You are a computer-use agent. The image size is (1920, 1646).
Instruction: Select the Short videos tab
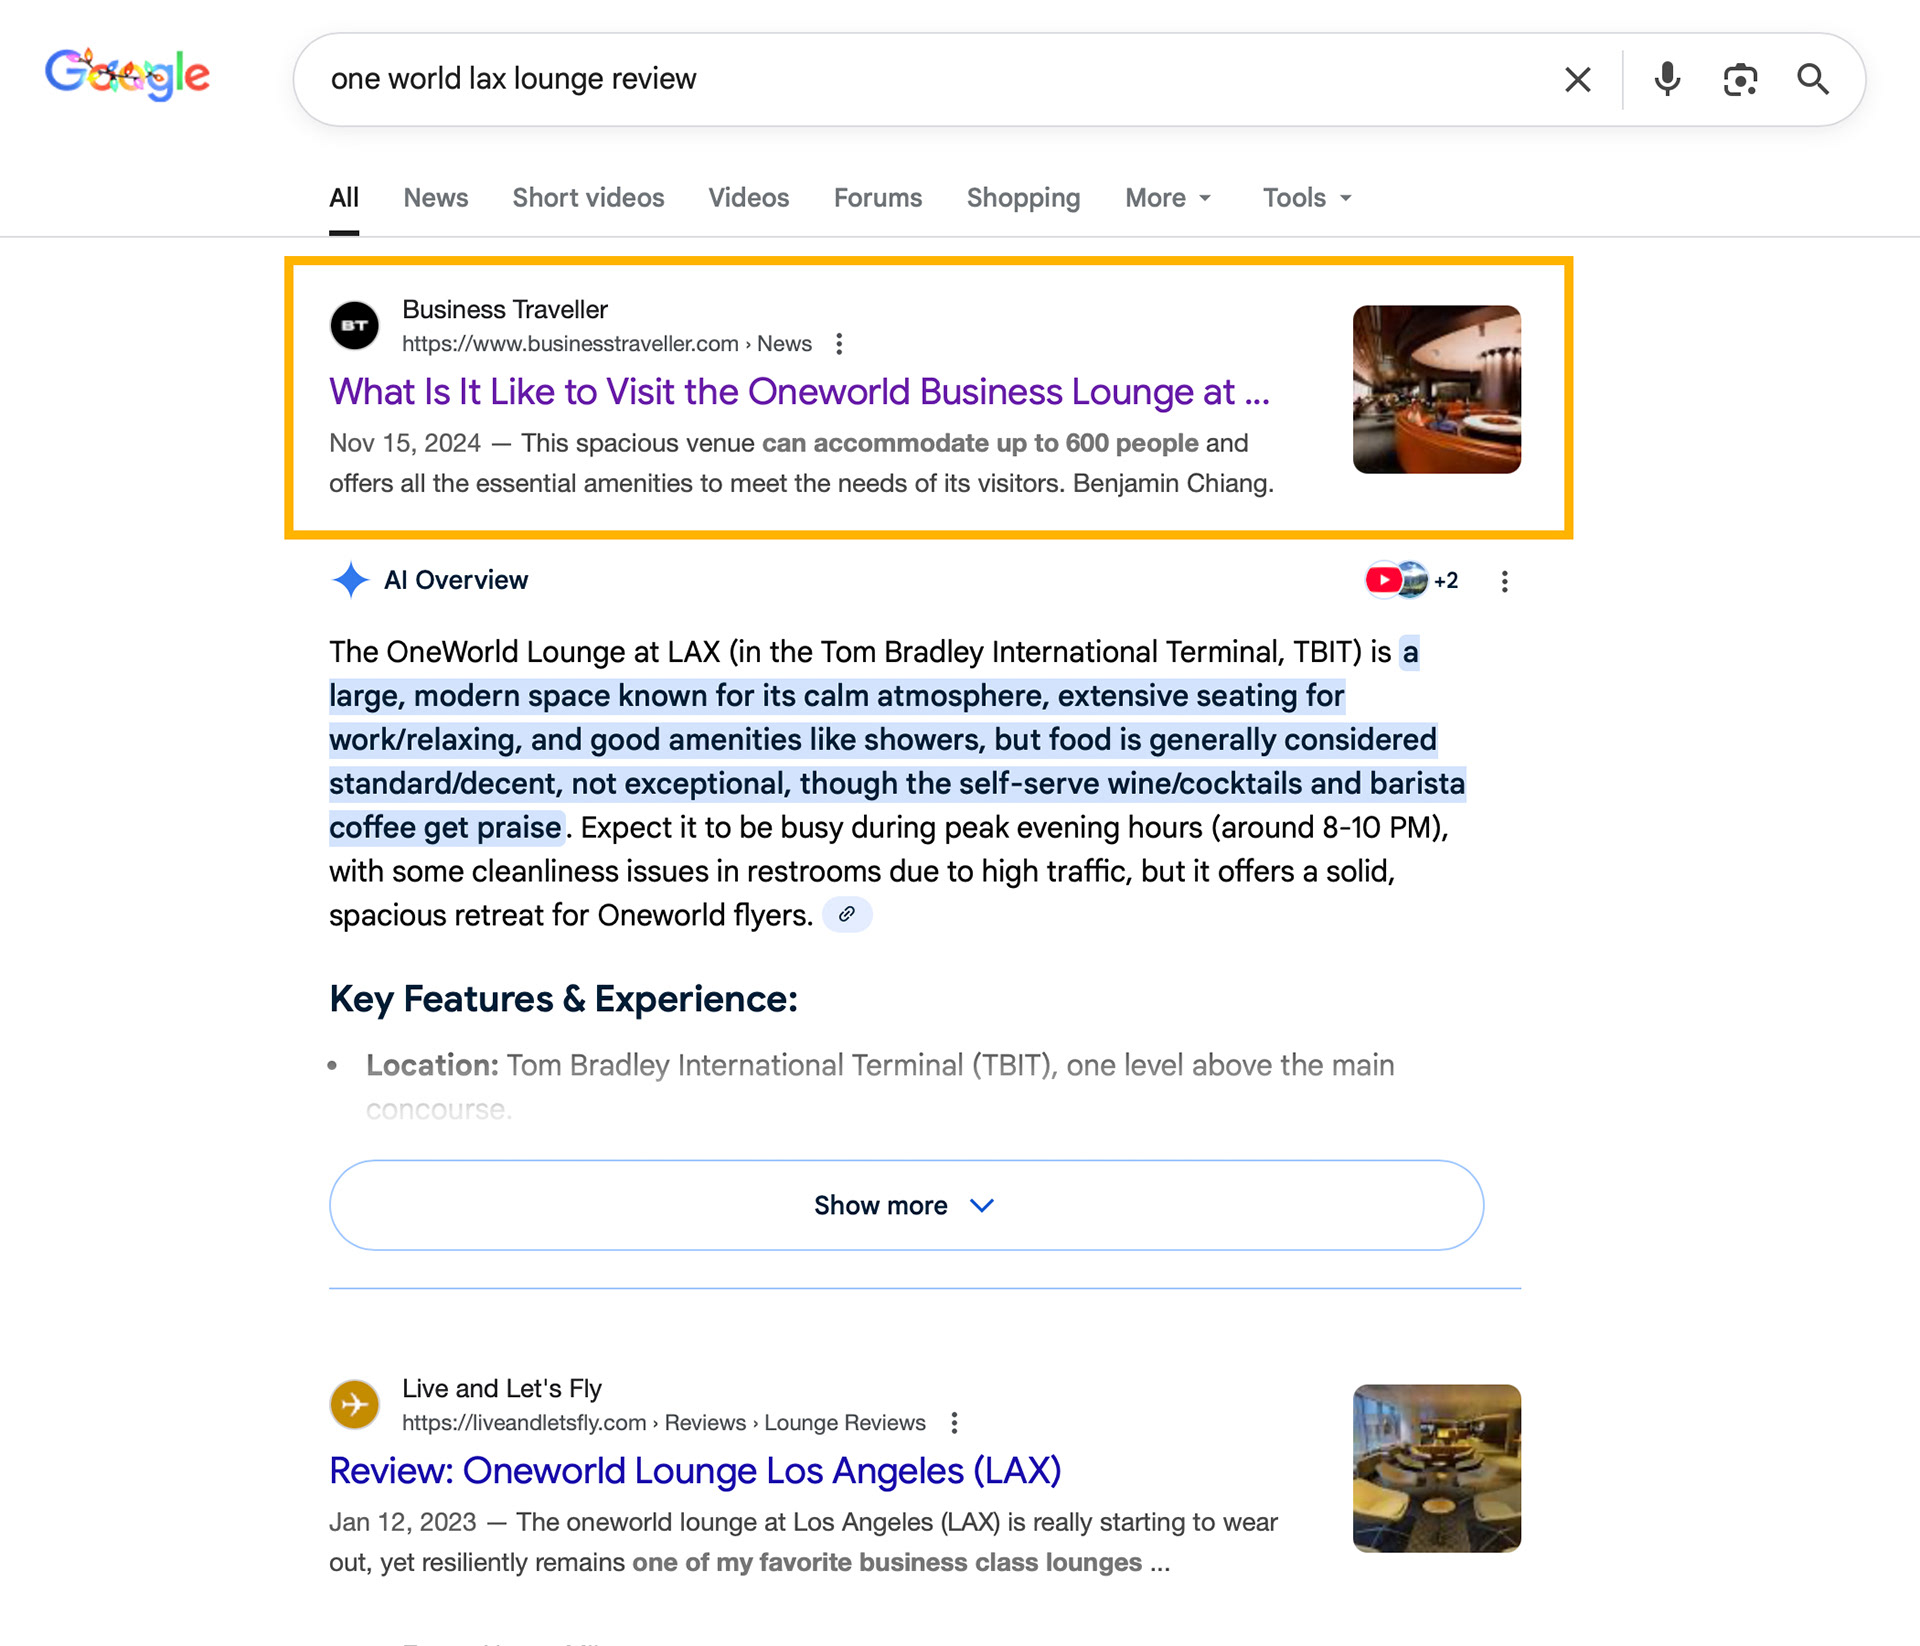click(x=588, y=198)
